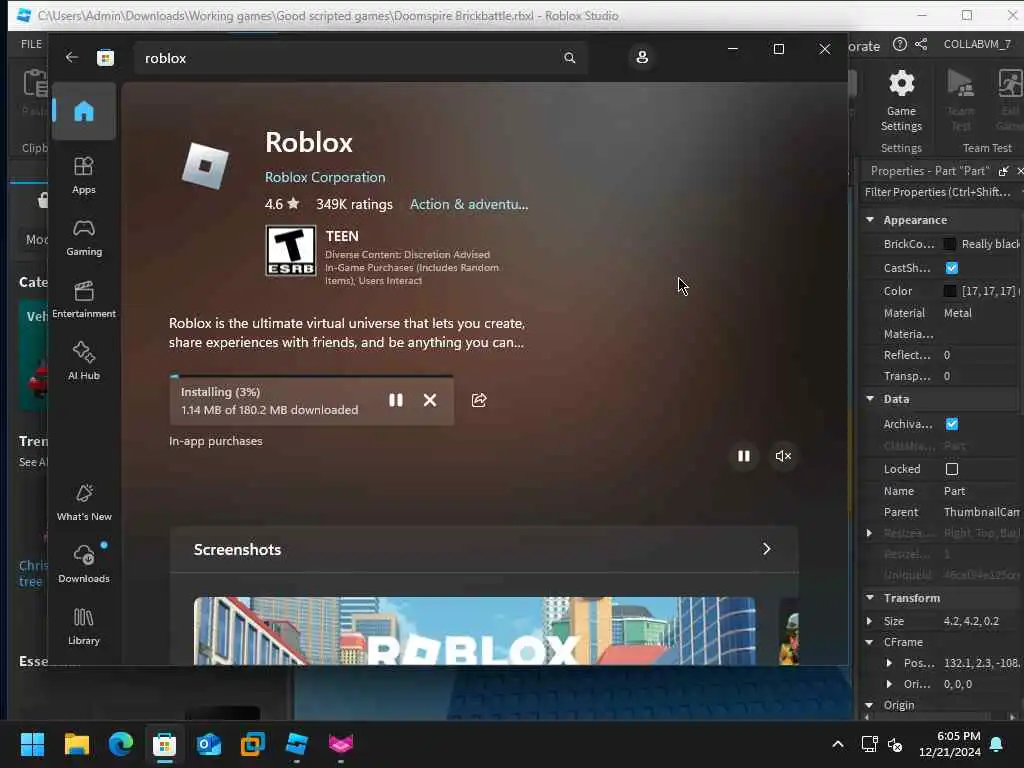Image resolution: width=1024 pixels, height=768 pixels.
Task: Click the Roblox description text
Action: pos(347,333)
